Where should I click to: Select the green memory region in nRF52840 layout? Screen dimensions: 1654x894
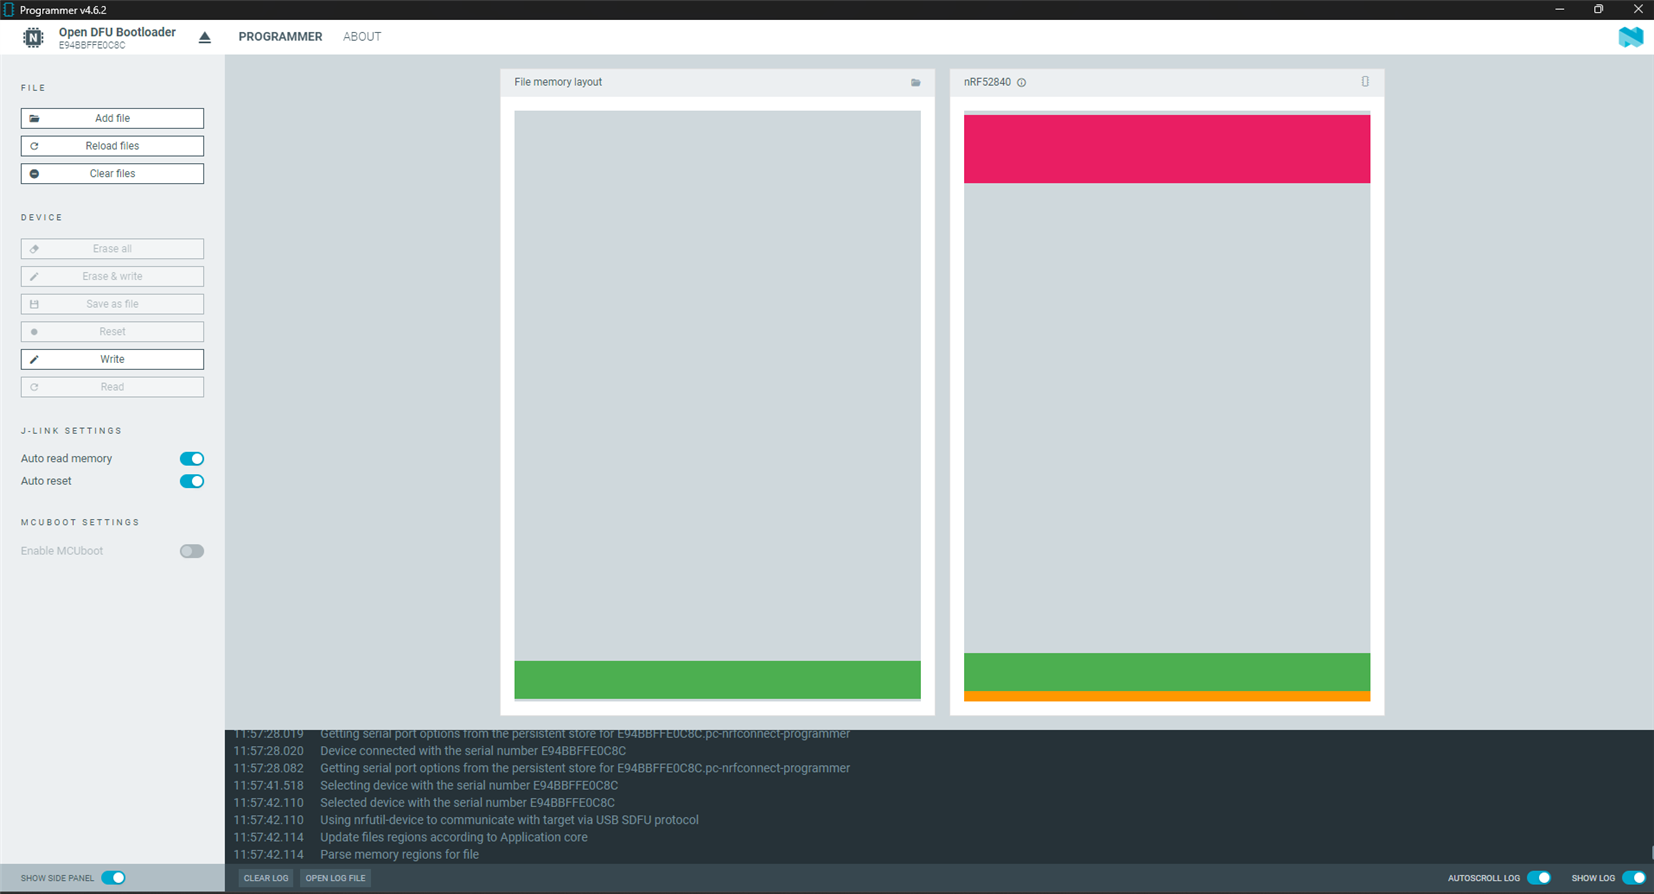1167,672
